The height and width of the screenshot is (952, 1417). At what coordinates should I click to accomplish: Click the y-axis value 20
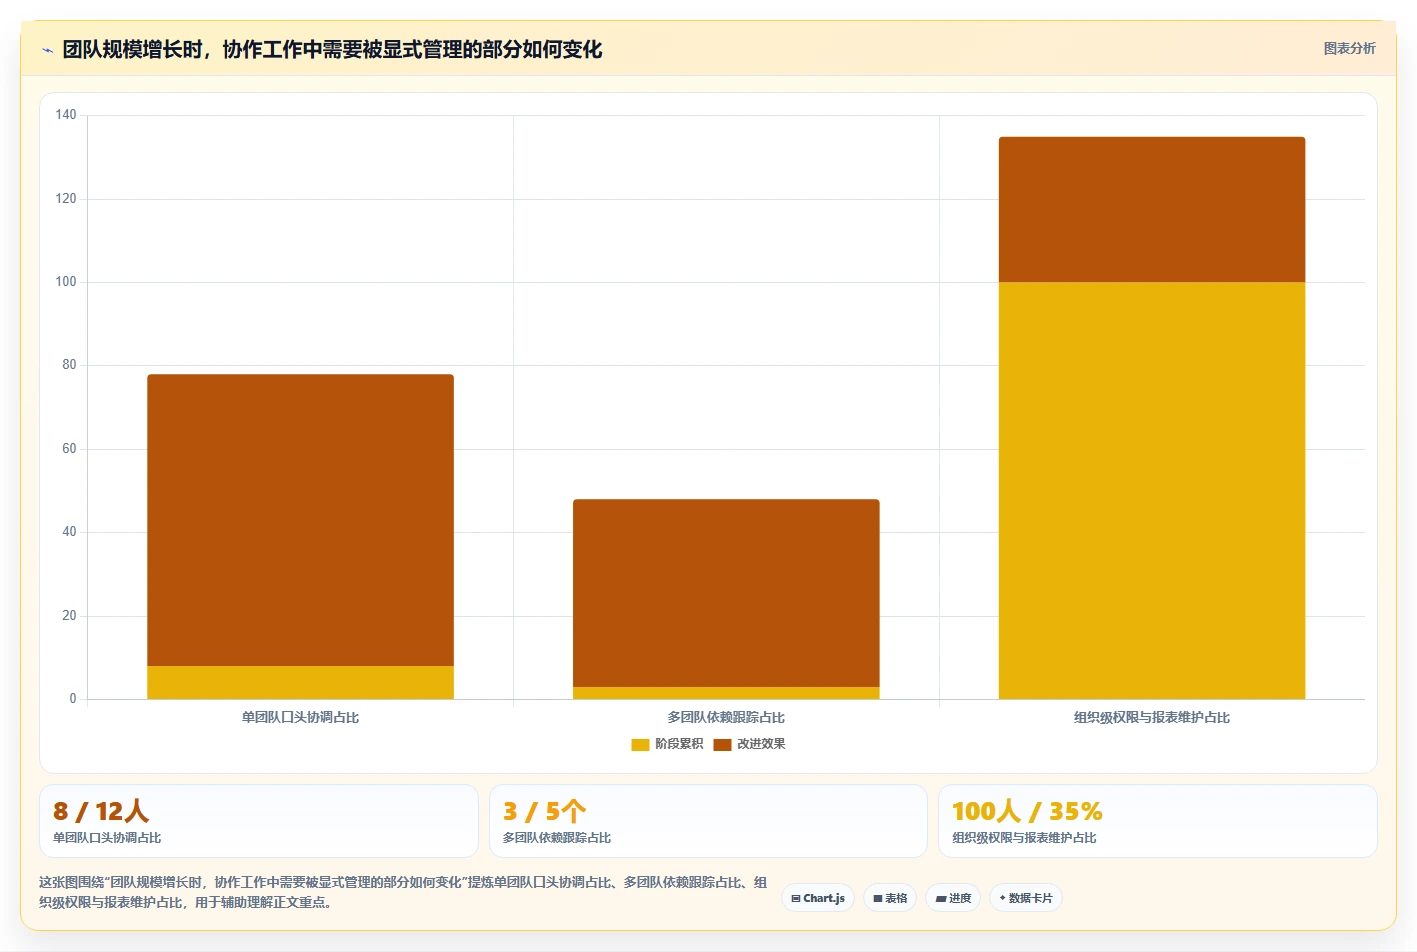(69, 616)
